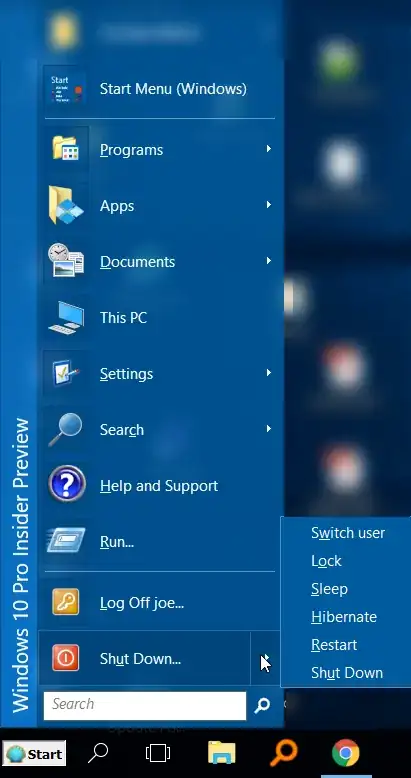Click inside the Start menu Search field
Screen dimensions: 411x778
click(145, 705)
